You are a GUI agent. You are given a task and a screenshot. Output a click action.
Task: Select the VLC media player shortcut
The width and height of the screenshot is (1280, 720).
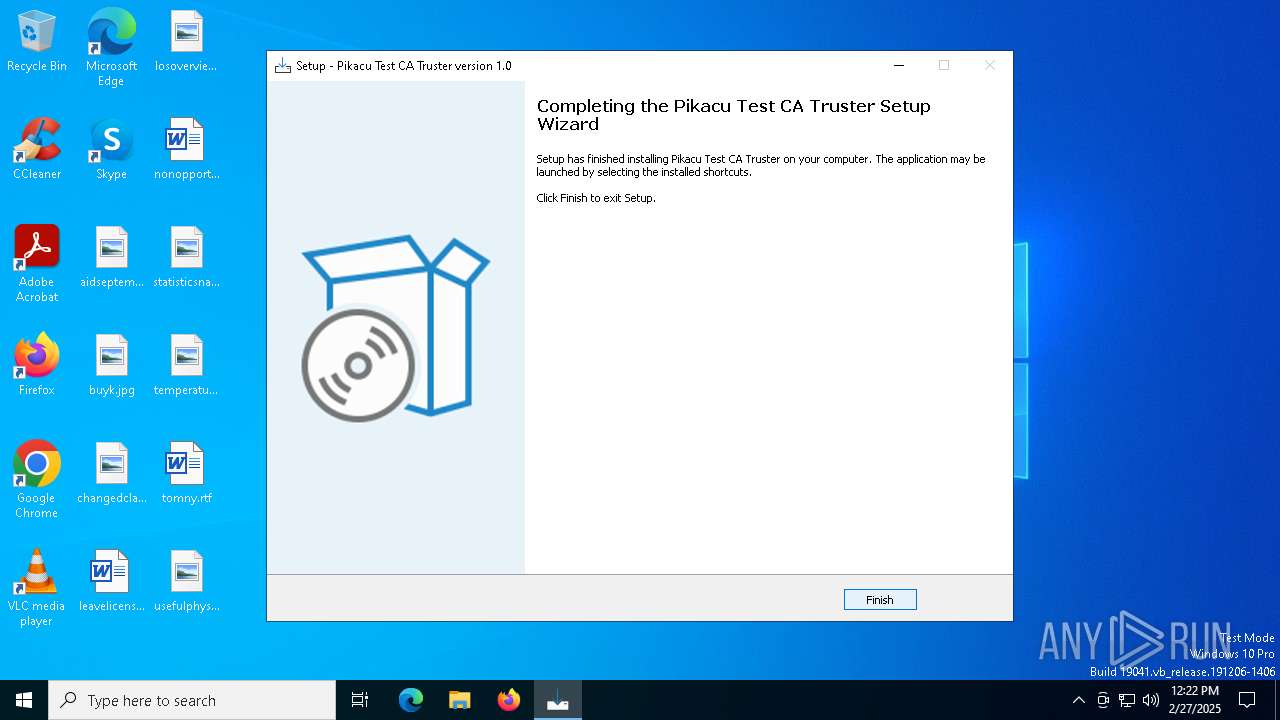tap(37, 588)
